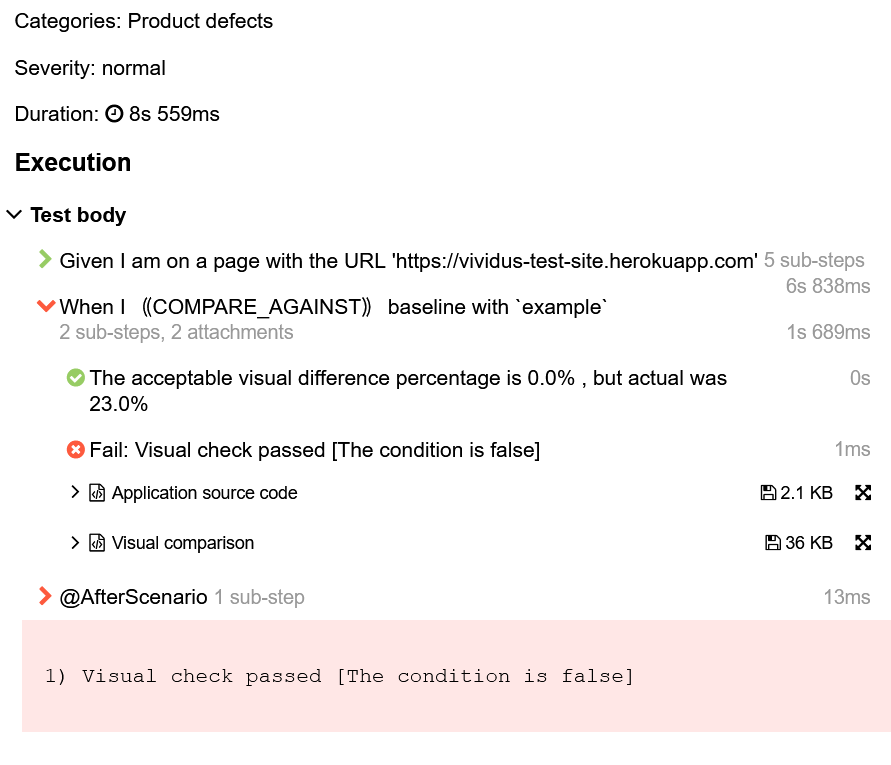Open the Visual comparison attachment link
The image size is (891, 765).
[x=183, y=543]
